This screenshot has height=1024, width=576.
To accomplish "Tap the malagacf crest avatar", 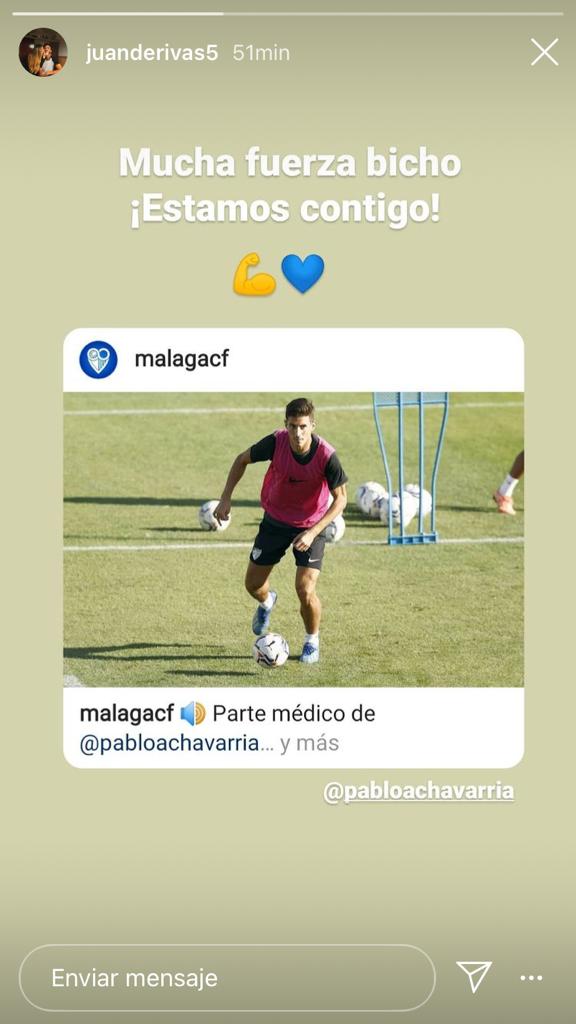I will pos(99,360).
